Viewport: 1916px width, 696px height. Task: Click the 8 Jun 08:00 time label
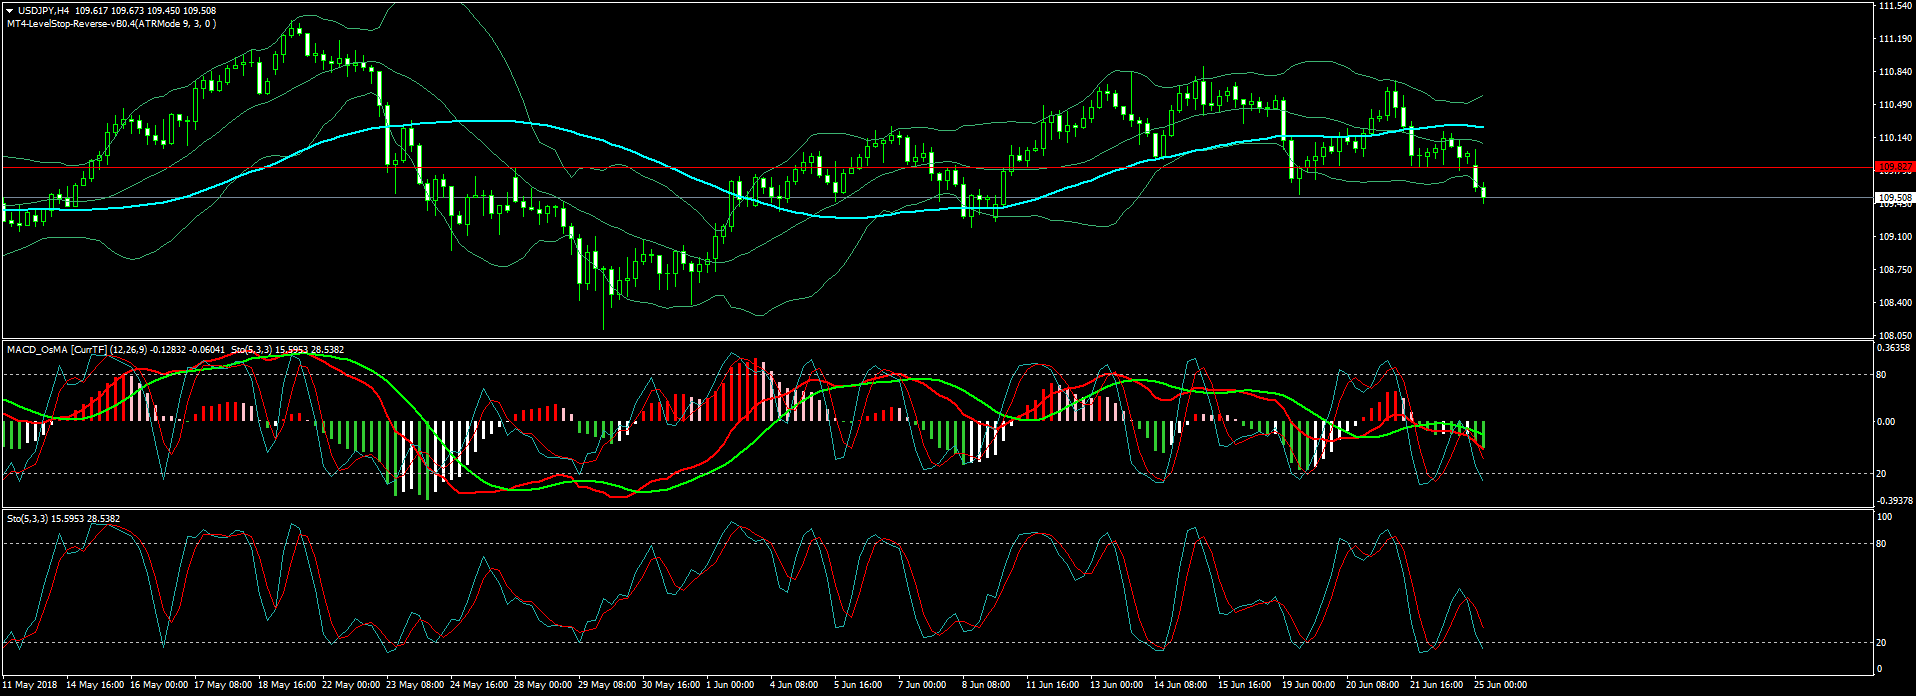pyautogui.click(x=987, y=685)
